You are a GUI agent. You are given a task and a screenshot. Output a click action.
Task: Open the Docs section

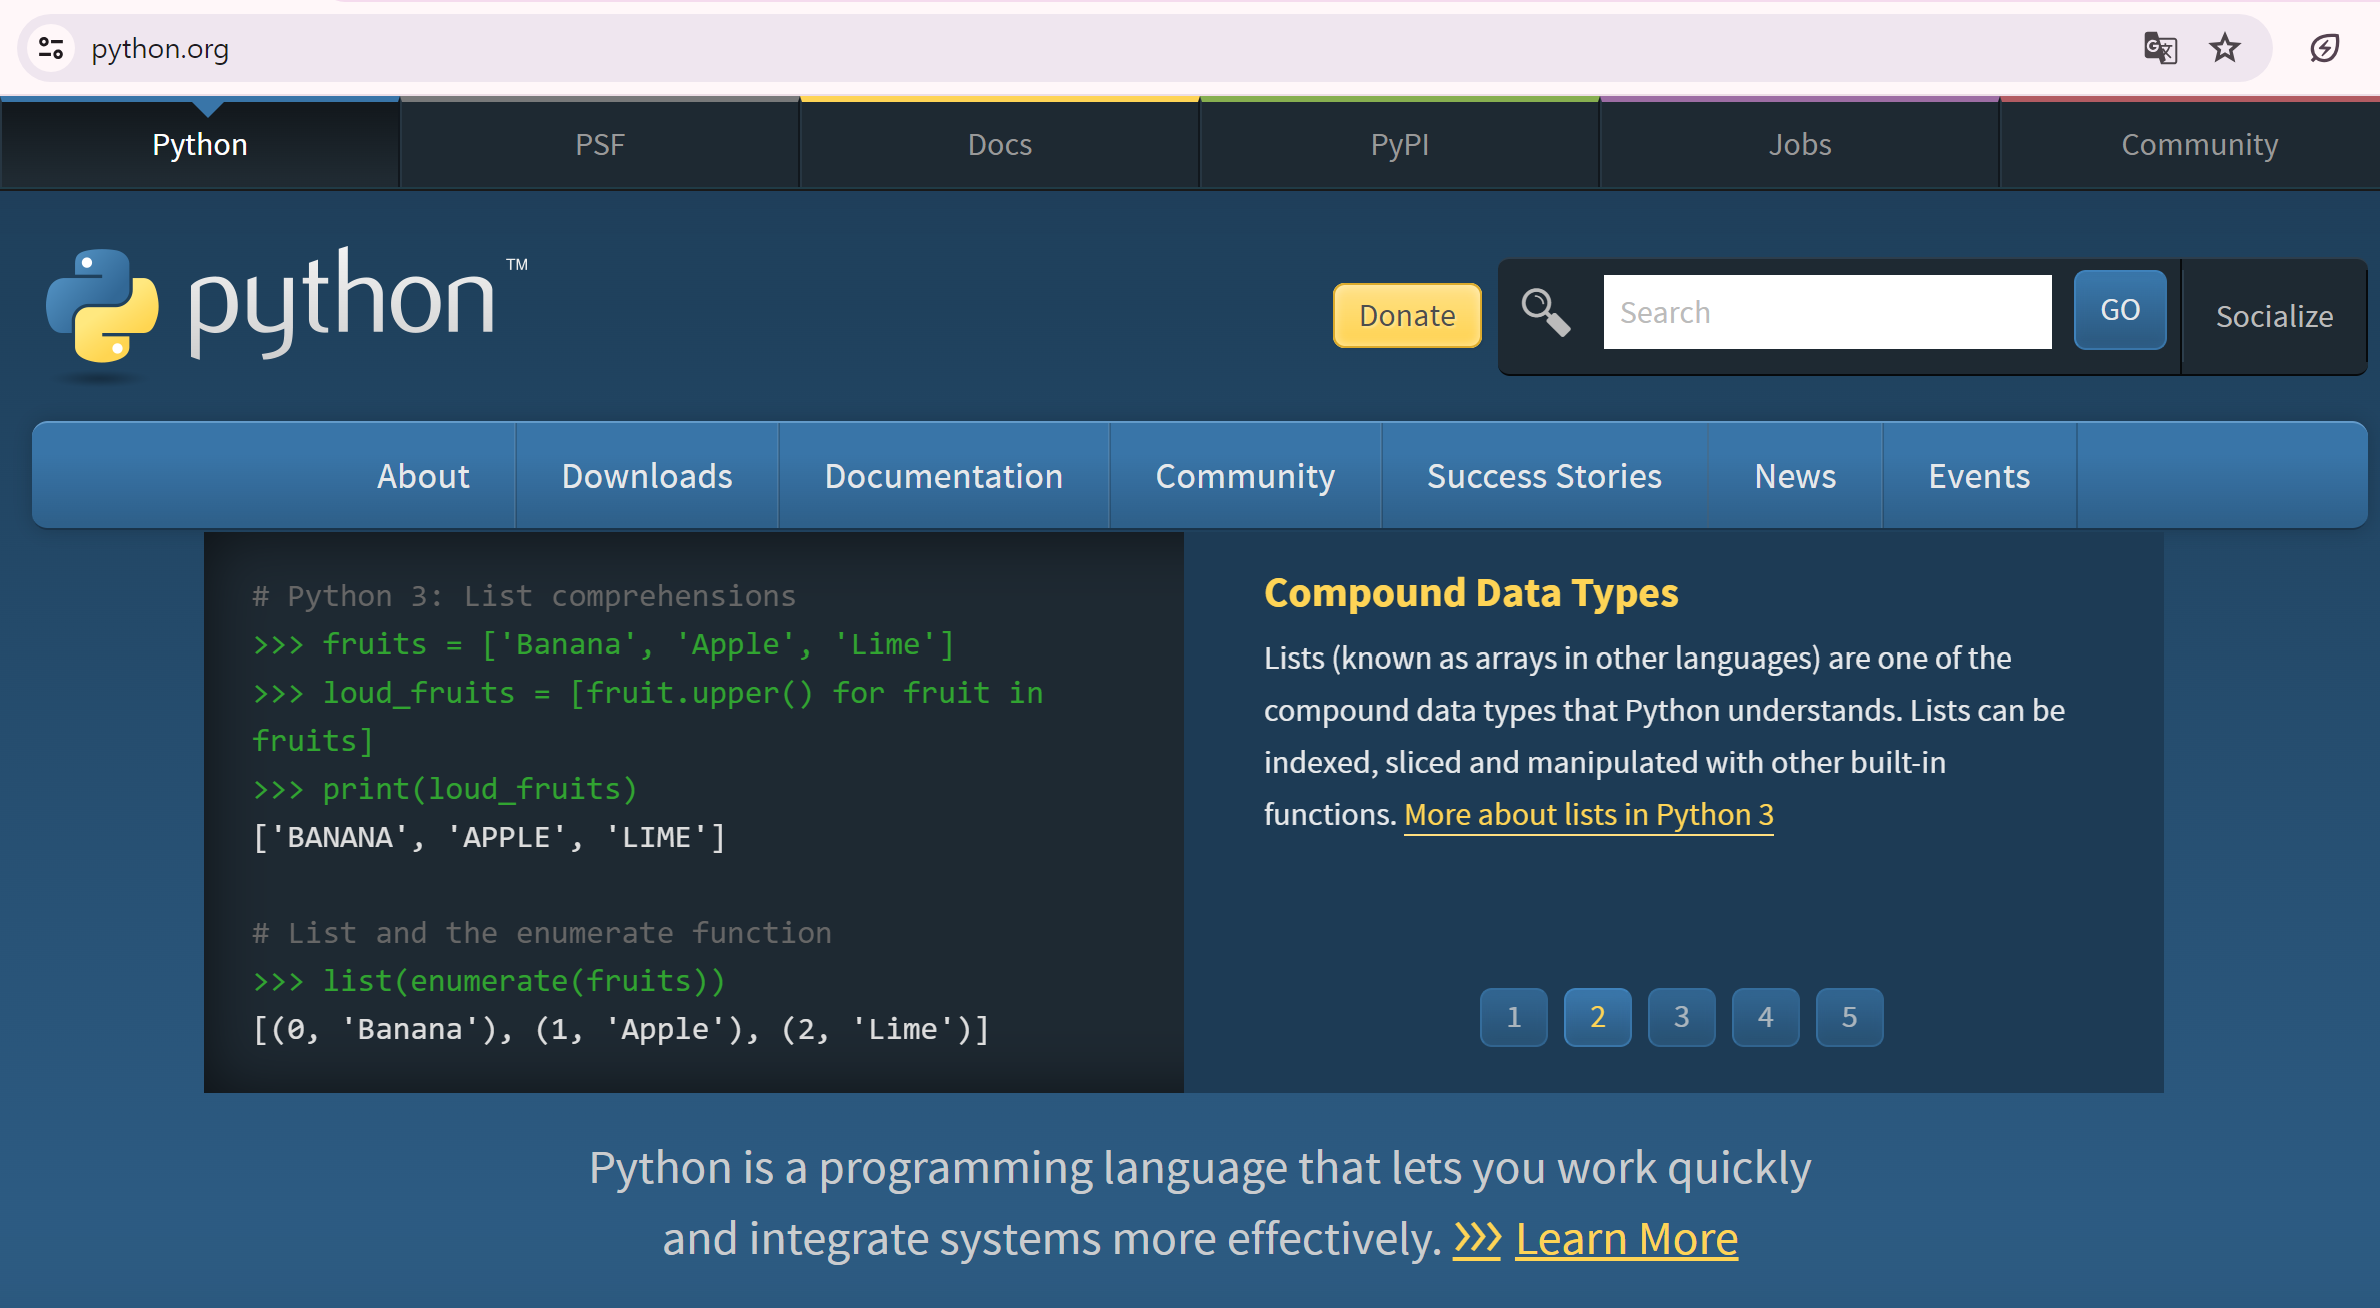(999, 143)
